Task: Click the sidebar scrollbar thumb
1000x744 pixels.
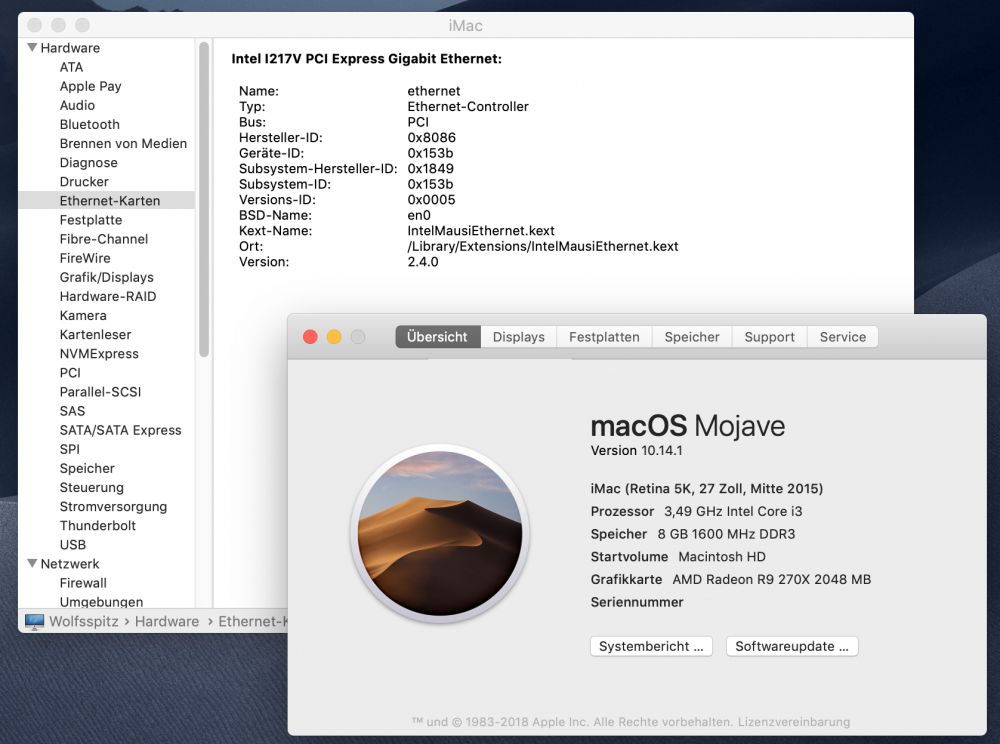Action: coord(204,199)
